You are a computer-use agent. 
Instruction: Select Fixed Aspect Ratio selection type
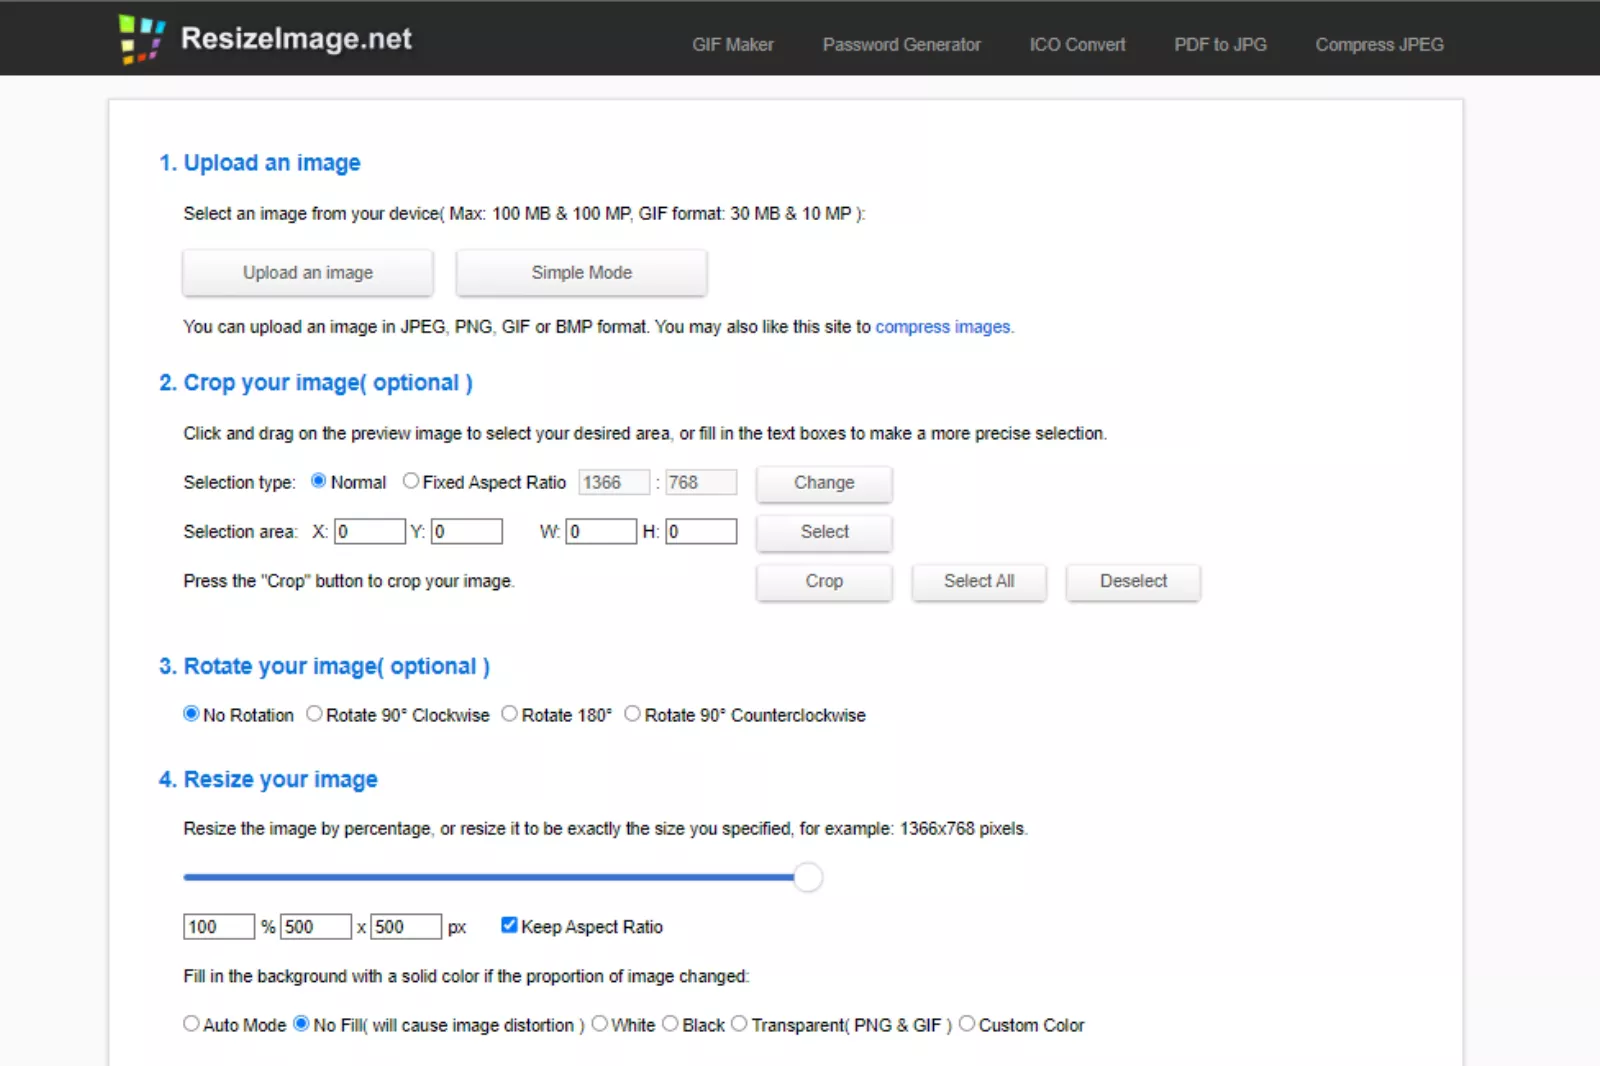tap(410, 480)
